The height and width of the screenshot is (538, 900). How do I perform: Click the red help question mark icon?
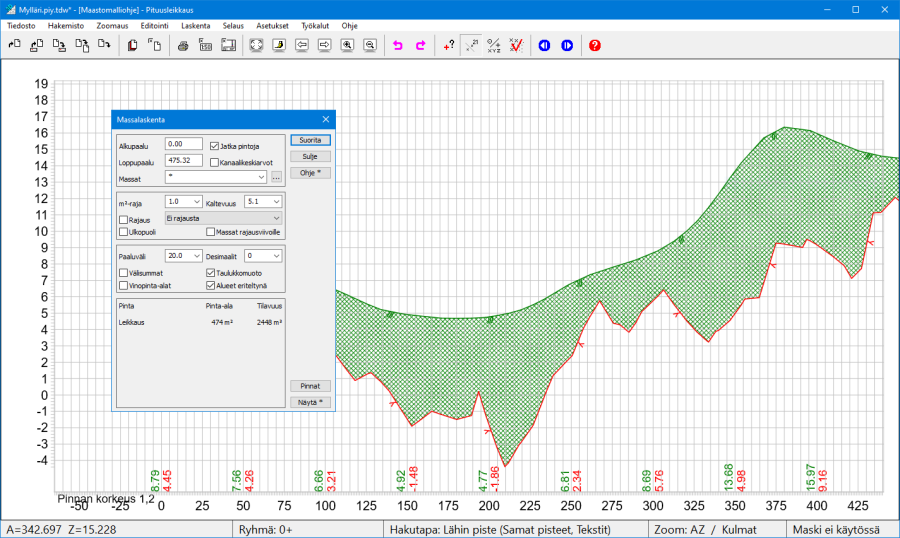[x=595, y=45]
